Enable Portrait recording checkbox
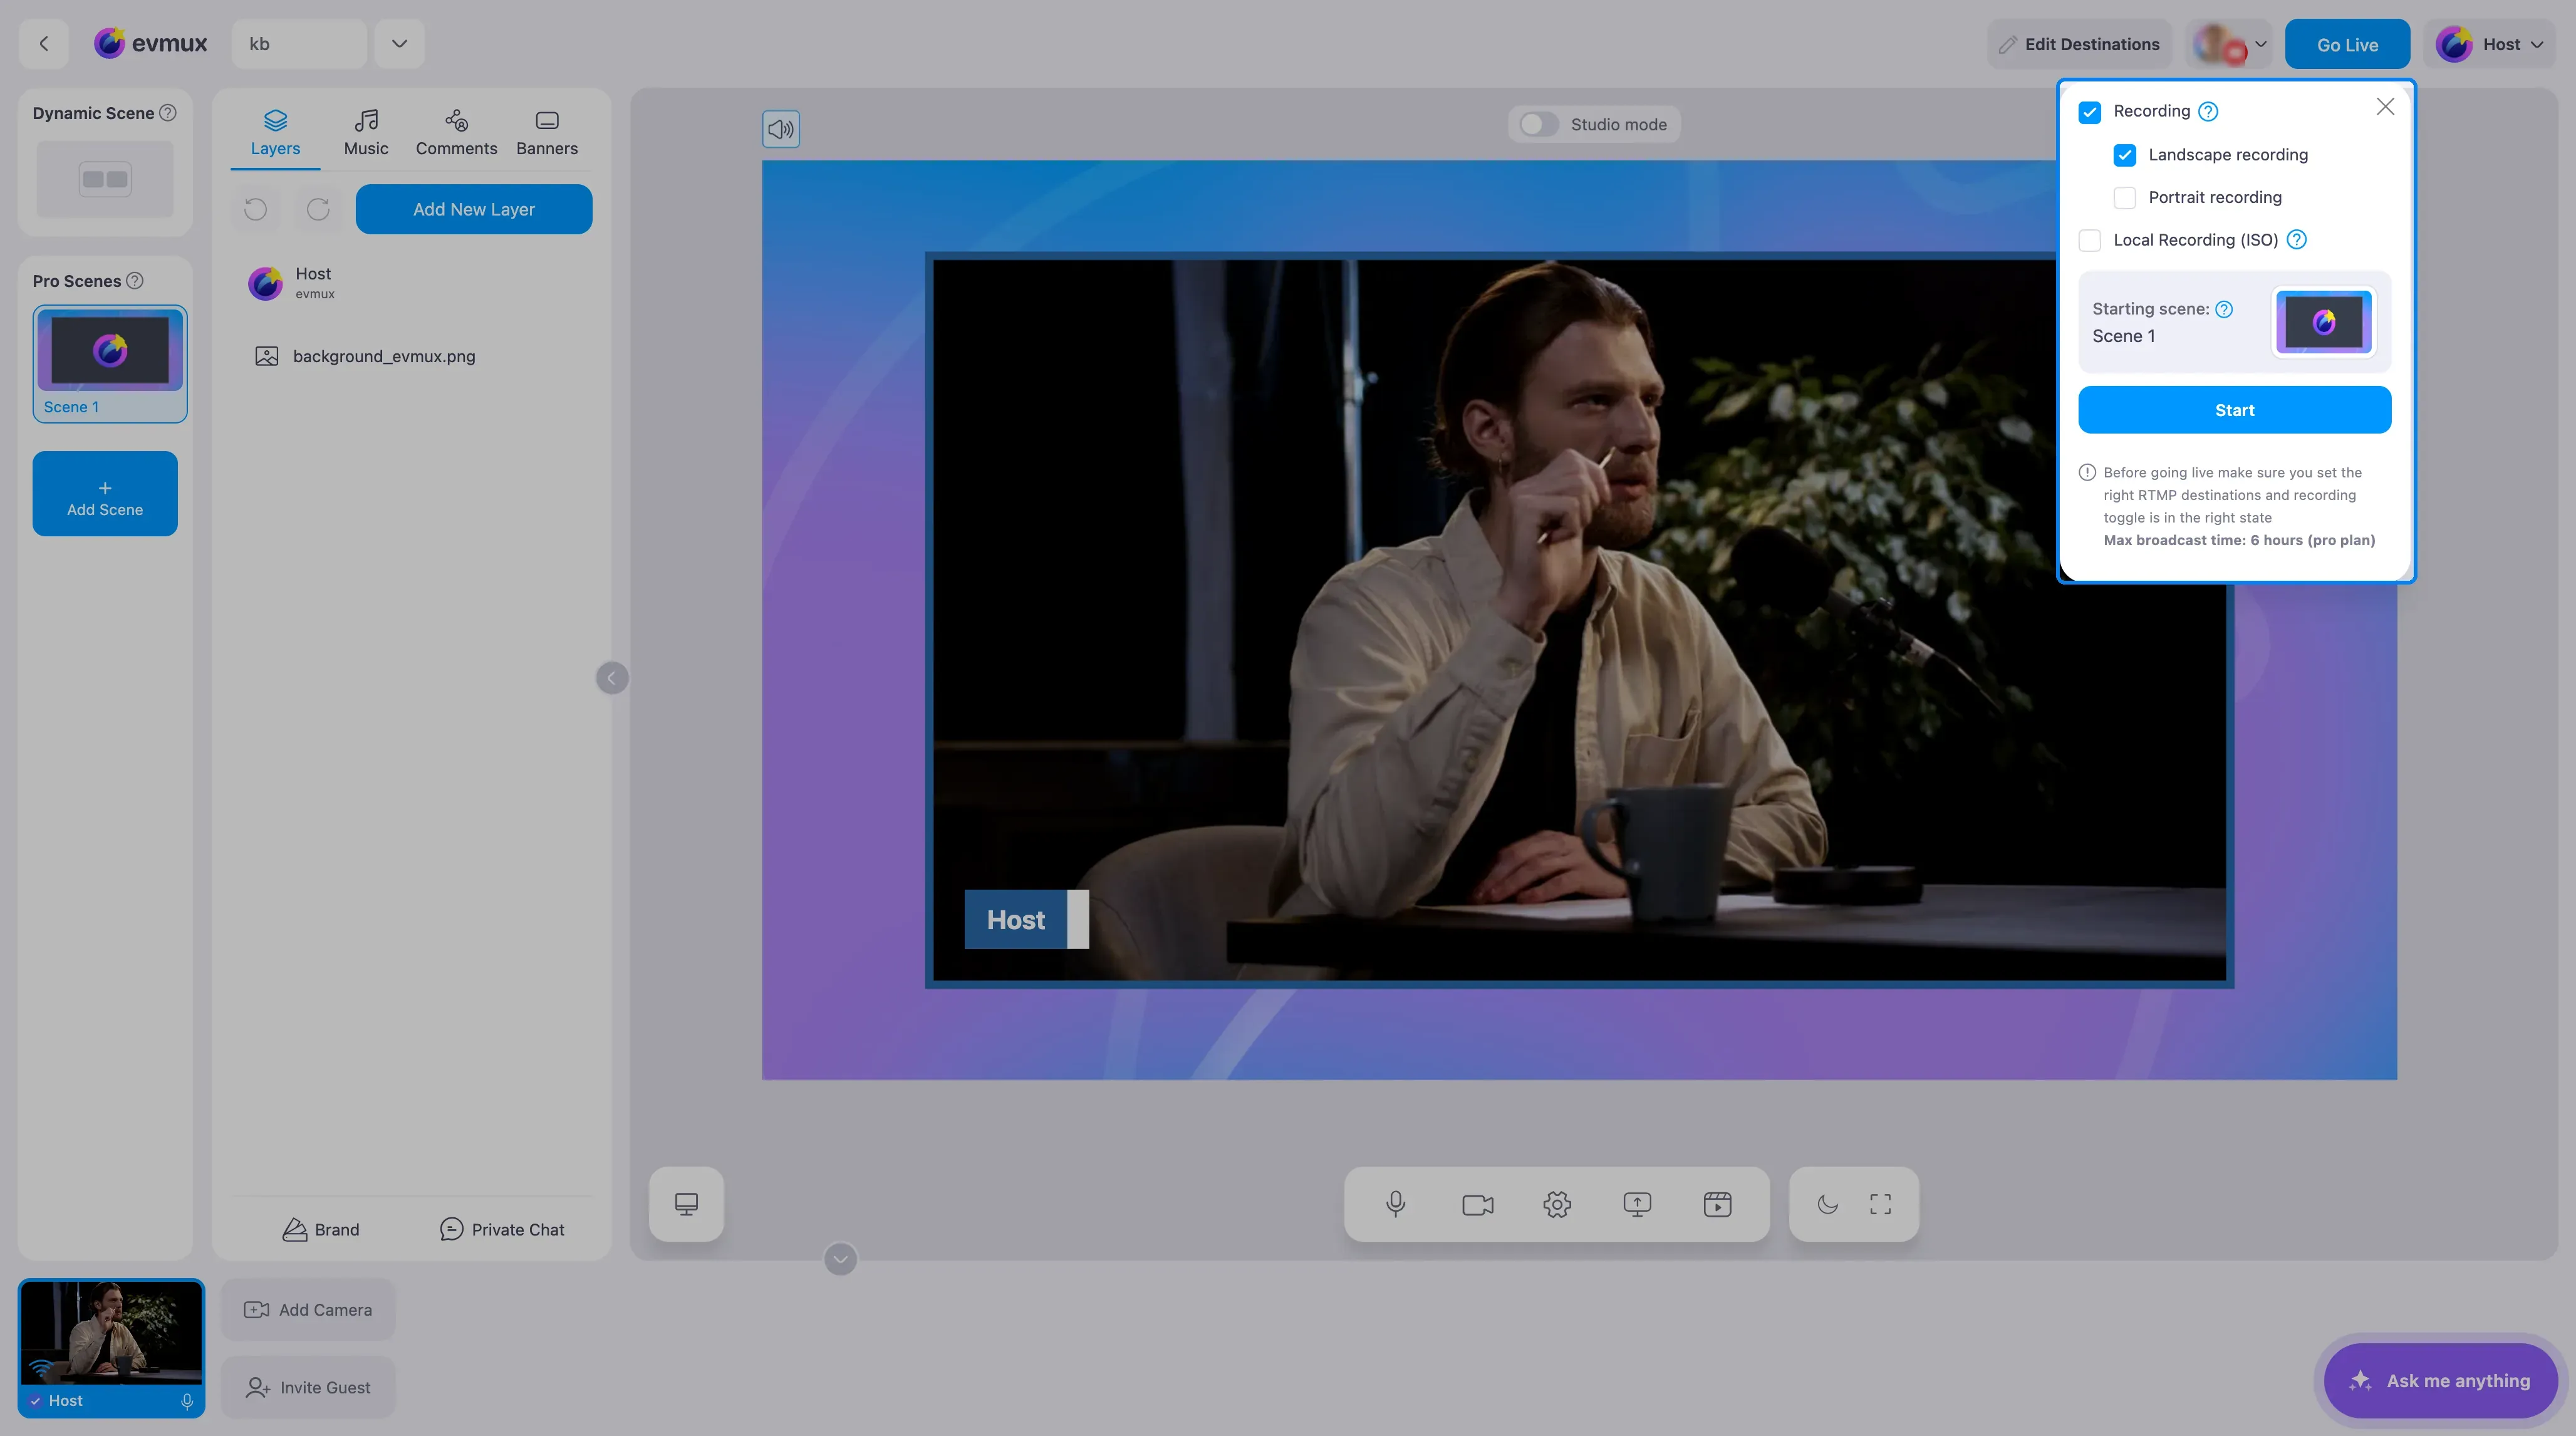2576x1436 pixels. [2124, 198]
